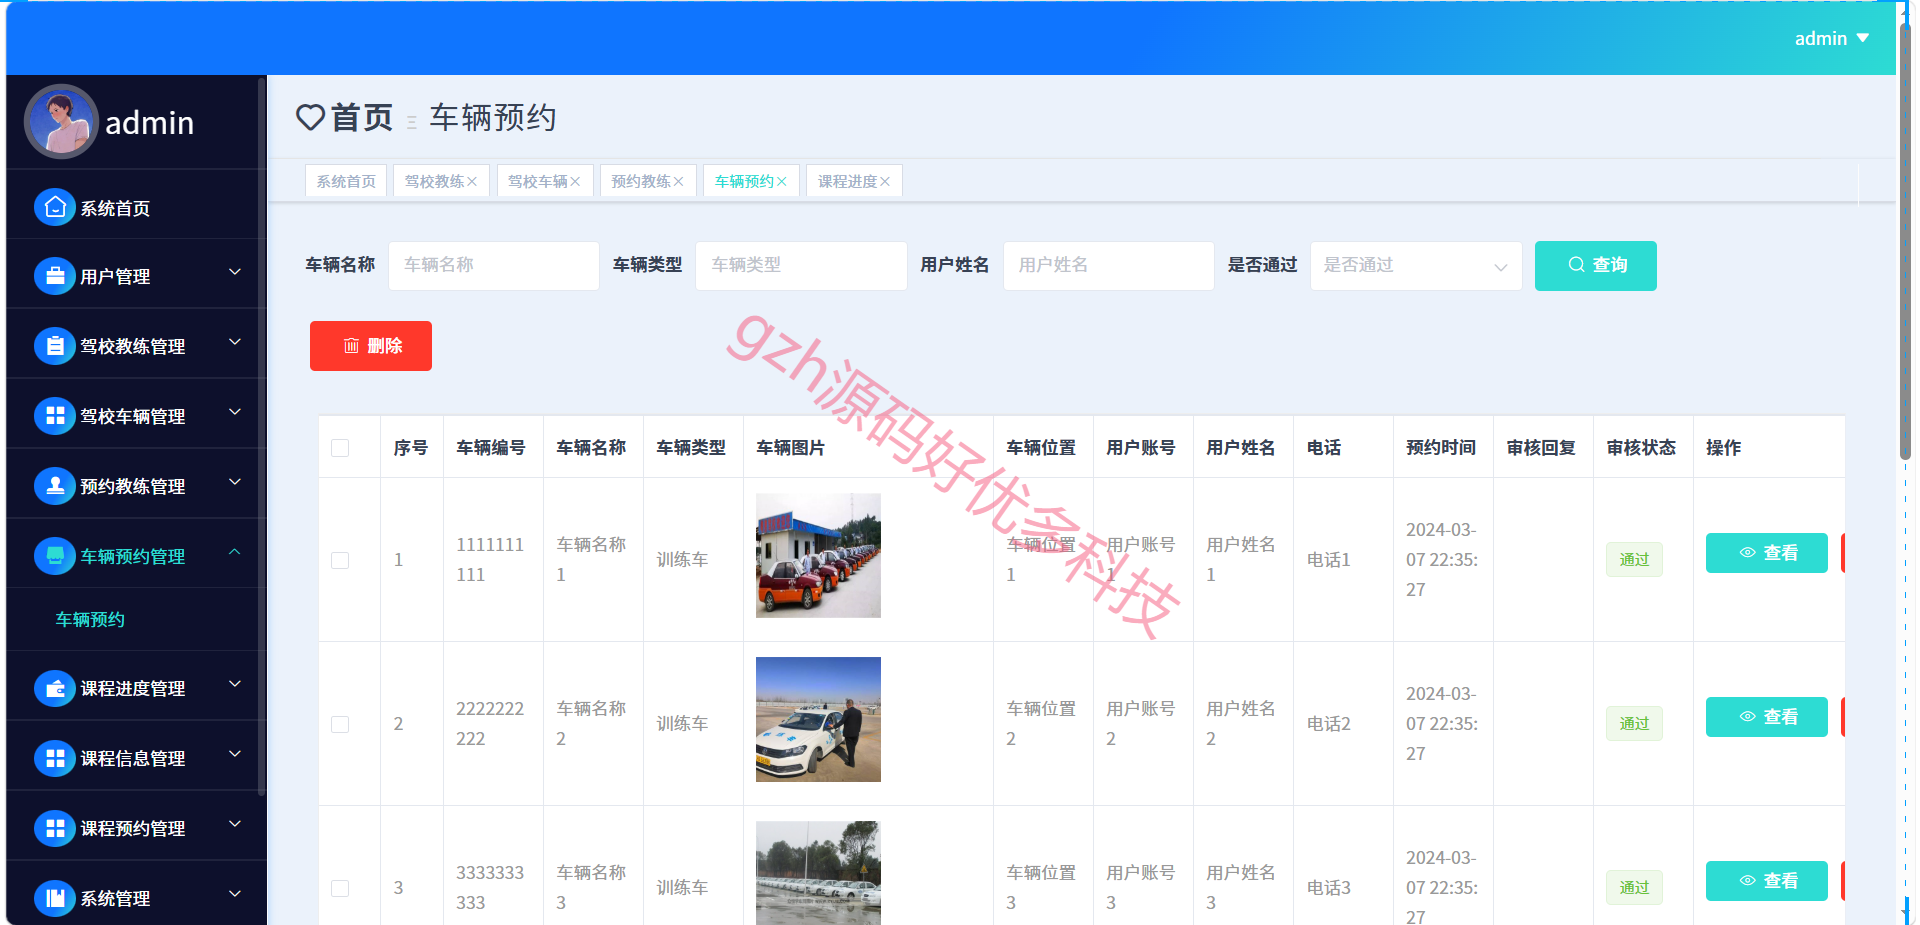Screen dimensions: 1920x925
Task: Click the 通过 status tag in row 2
Action: point(1634,724)
